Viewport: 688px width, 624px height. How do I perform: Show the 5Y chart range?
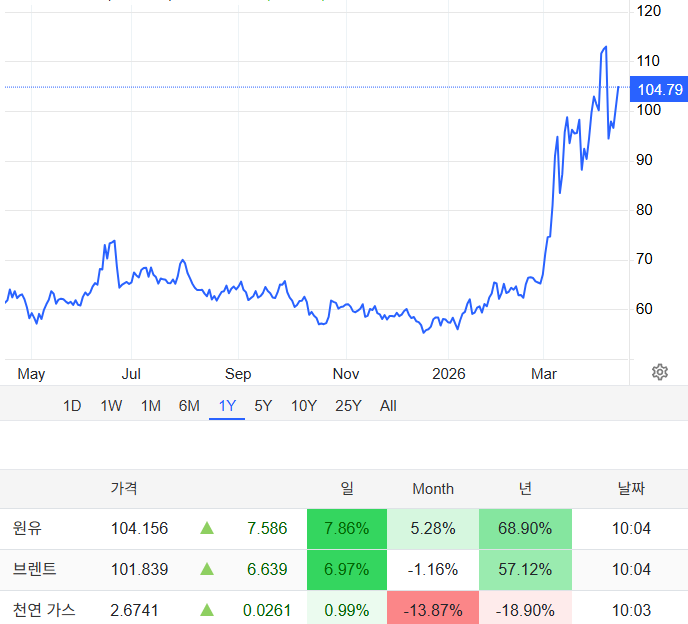point(263,406)
